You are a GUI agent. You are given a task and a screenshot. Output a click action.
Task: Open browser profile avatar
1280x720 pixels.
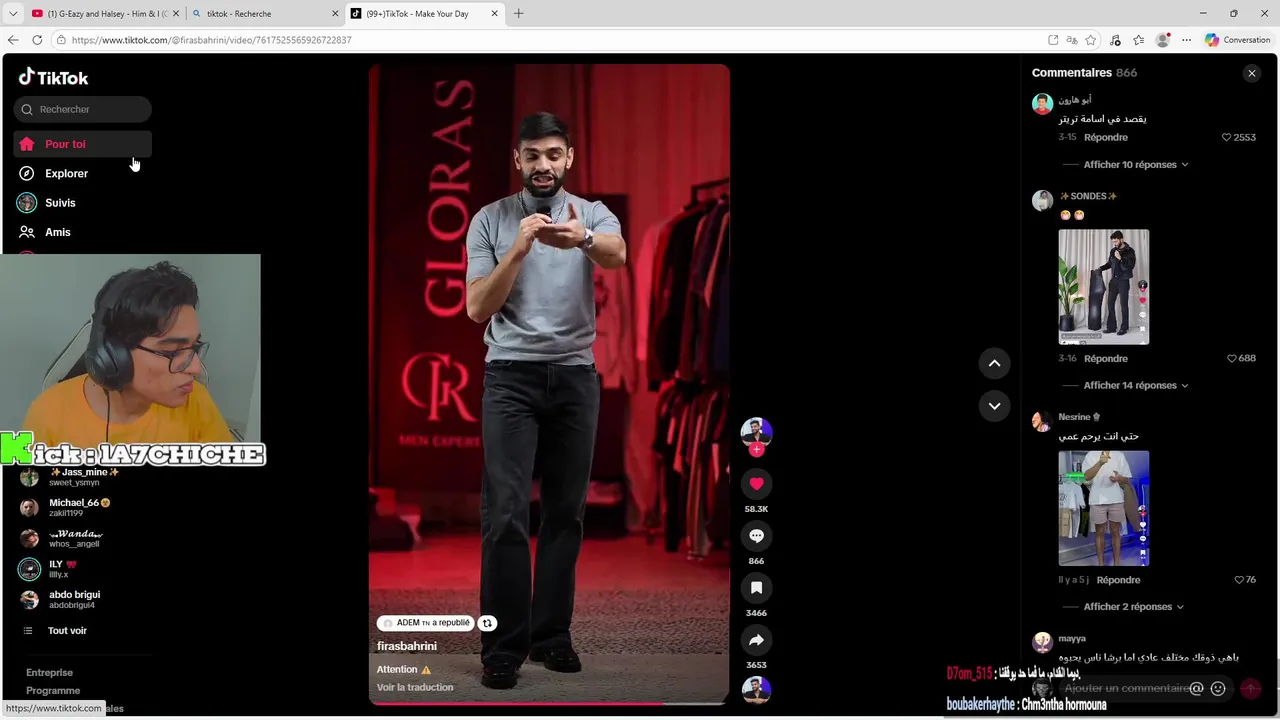(1162, 40)
